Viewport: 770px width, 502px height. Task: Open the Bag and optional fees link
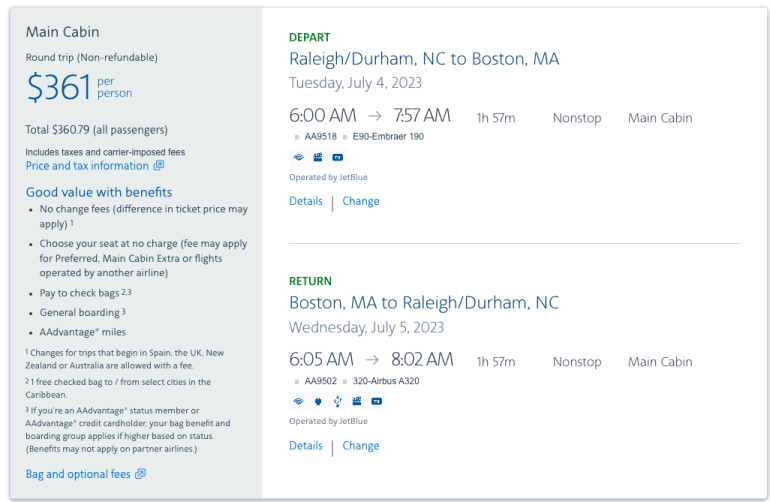[78, 474]
